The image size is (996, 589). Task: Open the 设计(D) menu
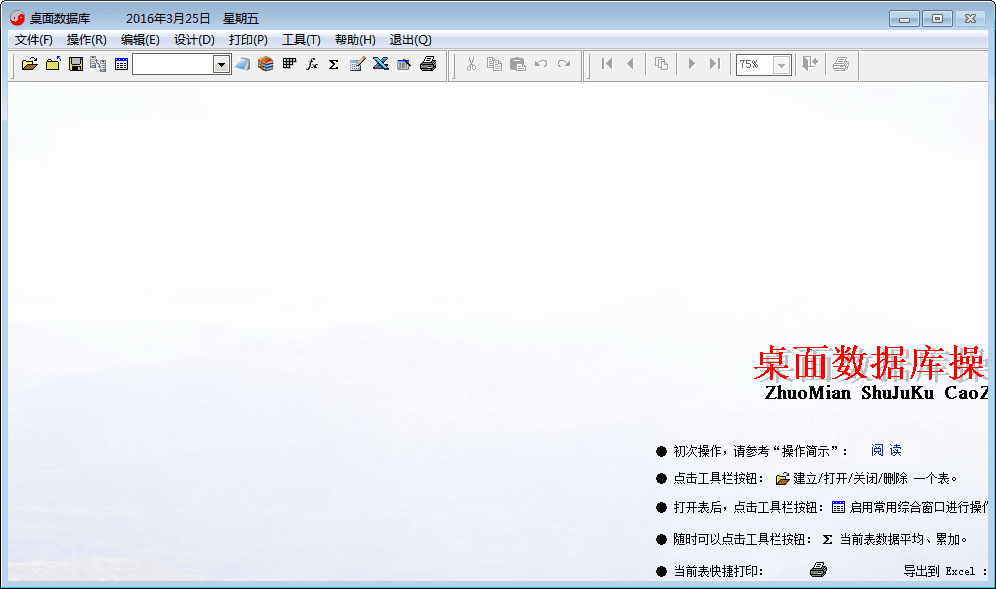point(194,40)
